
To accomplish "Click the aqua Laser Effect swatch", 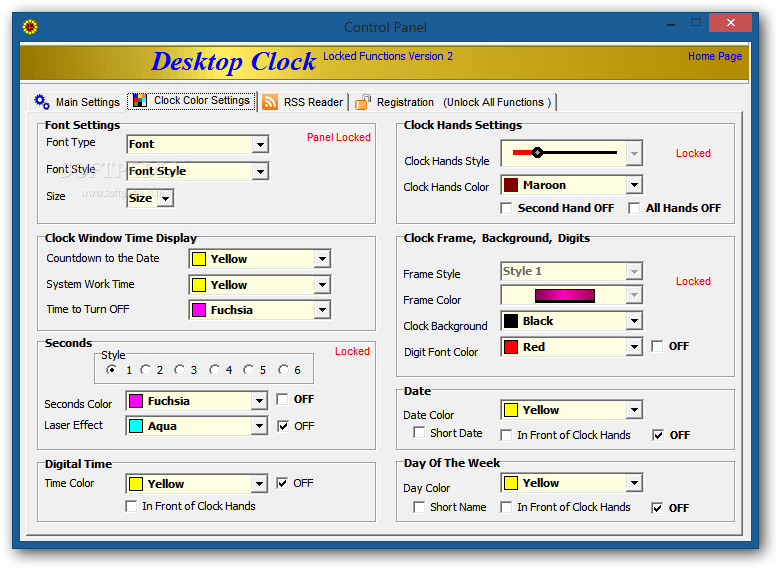I will coord(136,426).
